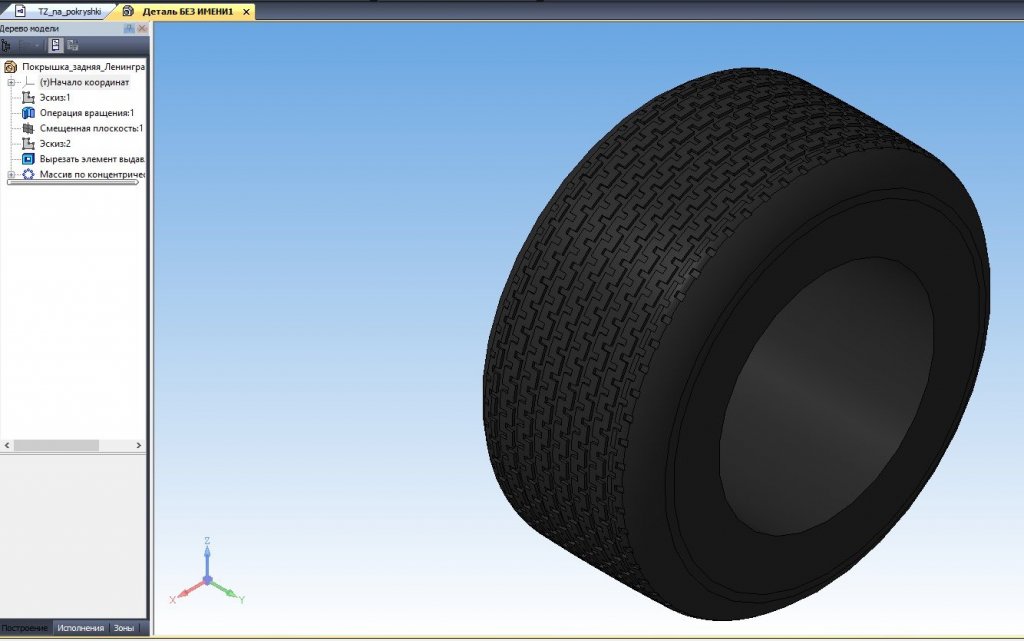Open the Зоны tab
Screen dimensions: 1024x641
click(x=124, y=628)
